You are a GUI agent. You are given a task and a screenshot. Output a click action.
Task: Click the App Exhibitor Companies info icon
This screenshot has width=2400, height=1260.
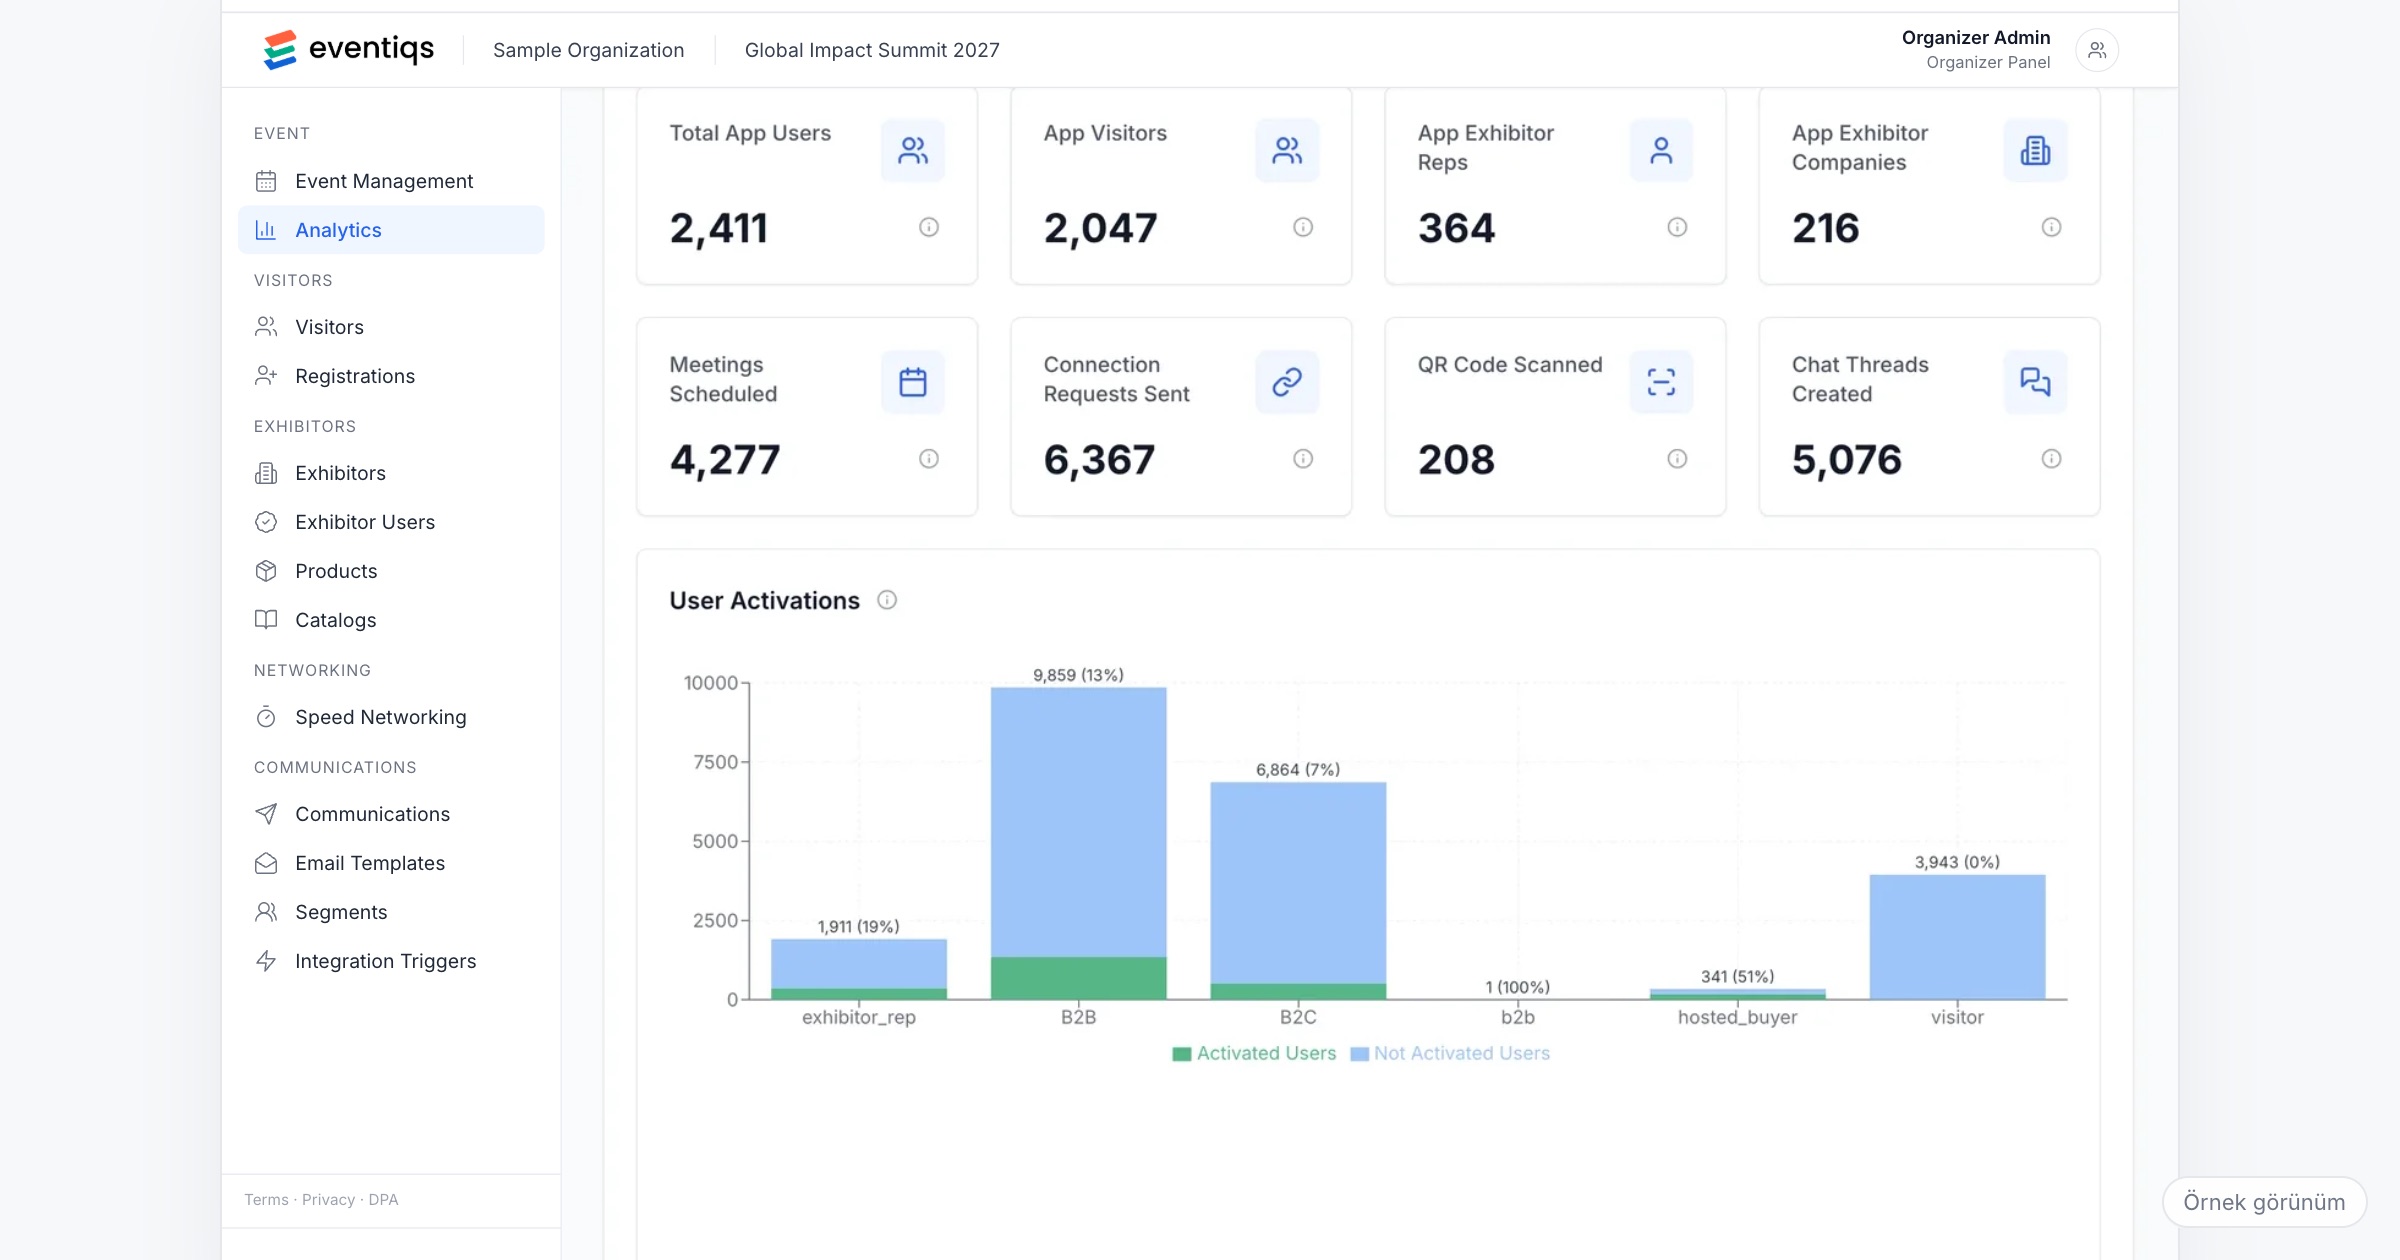tap(2051, 227)
